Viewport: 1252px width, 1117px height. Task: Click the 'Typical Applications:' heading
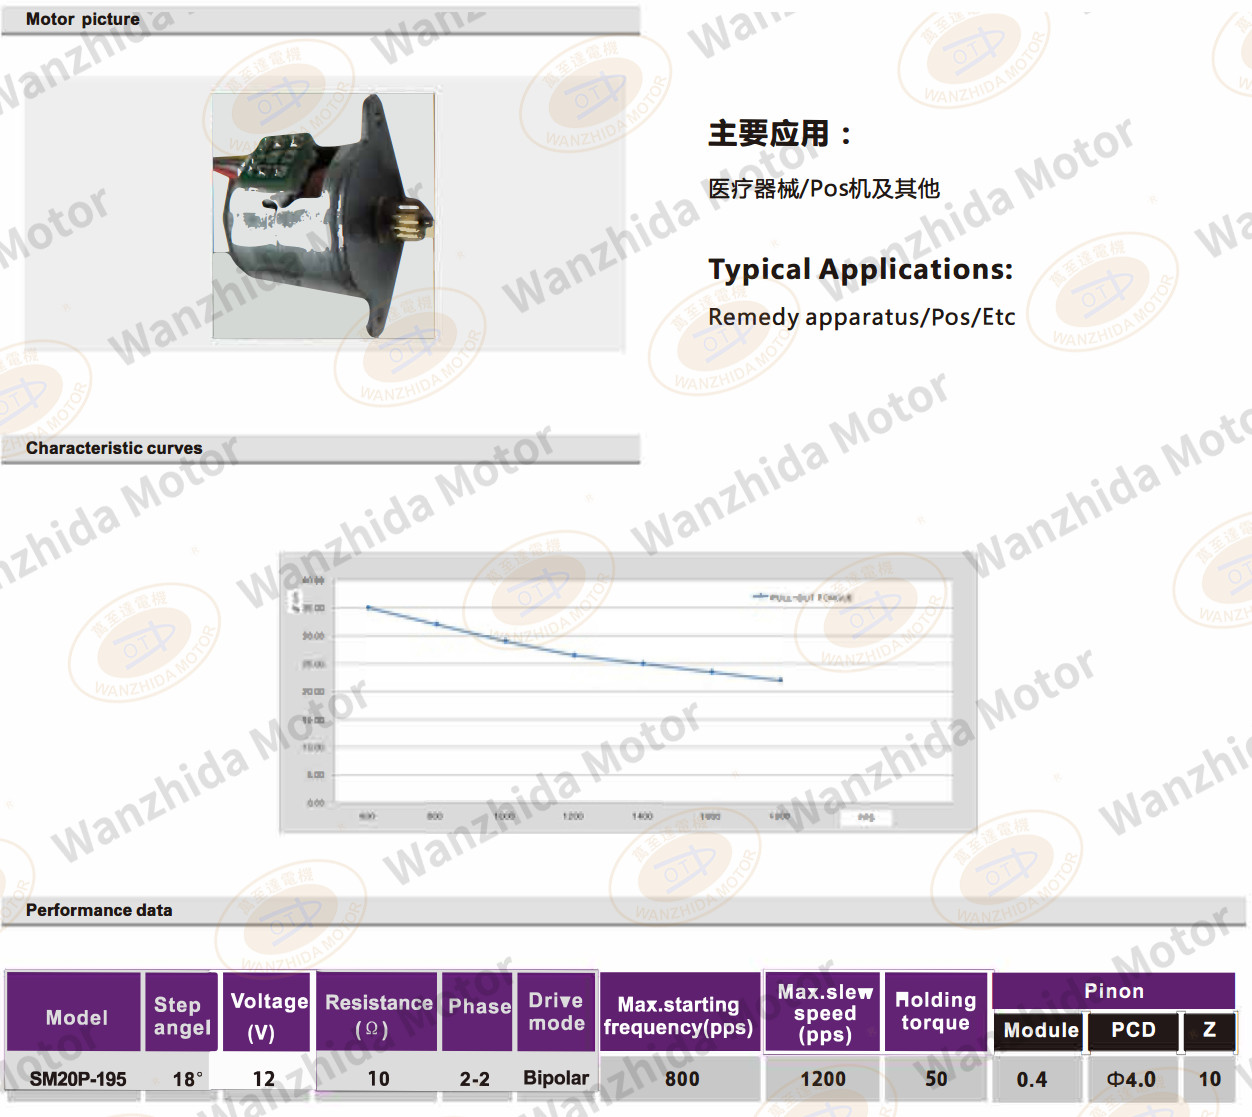pos(861,269)
